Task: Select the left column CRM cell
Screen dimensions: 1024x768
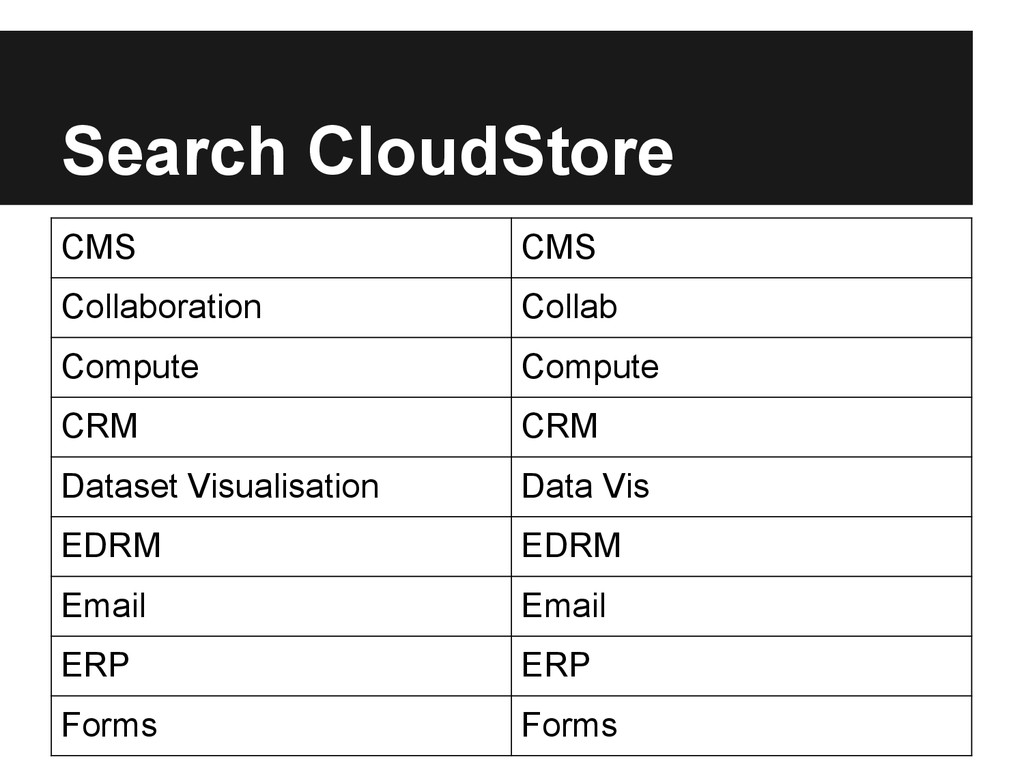Action: coord(281,427)
